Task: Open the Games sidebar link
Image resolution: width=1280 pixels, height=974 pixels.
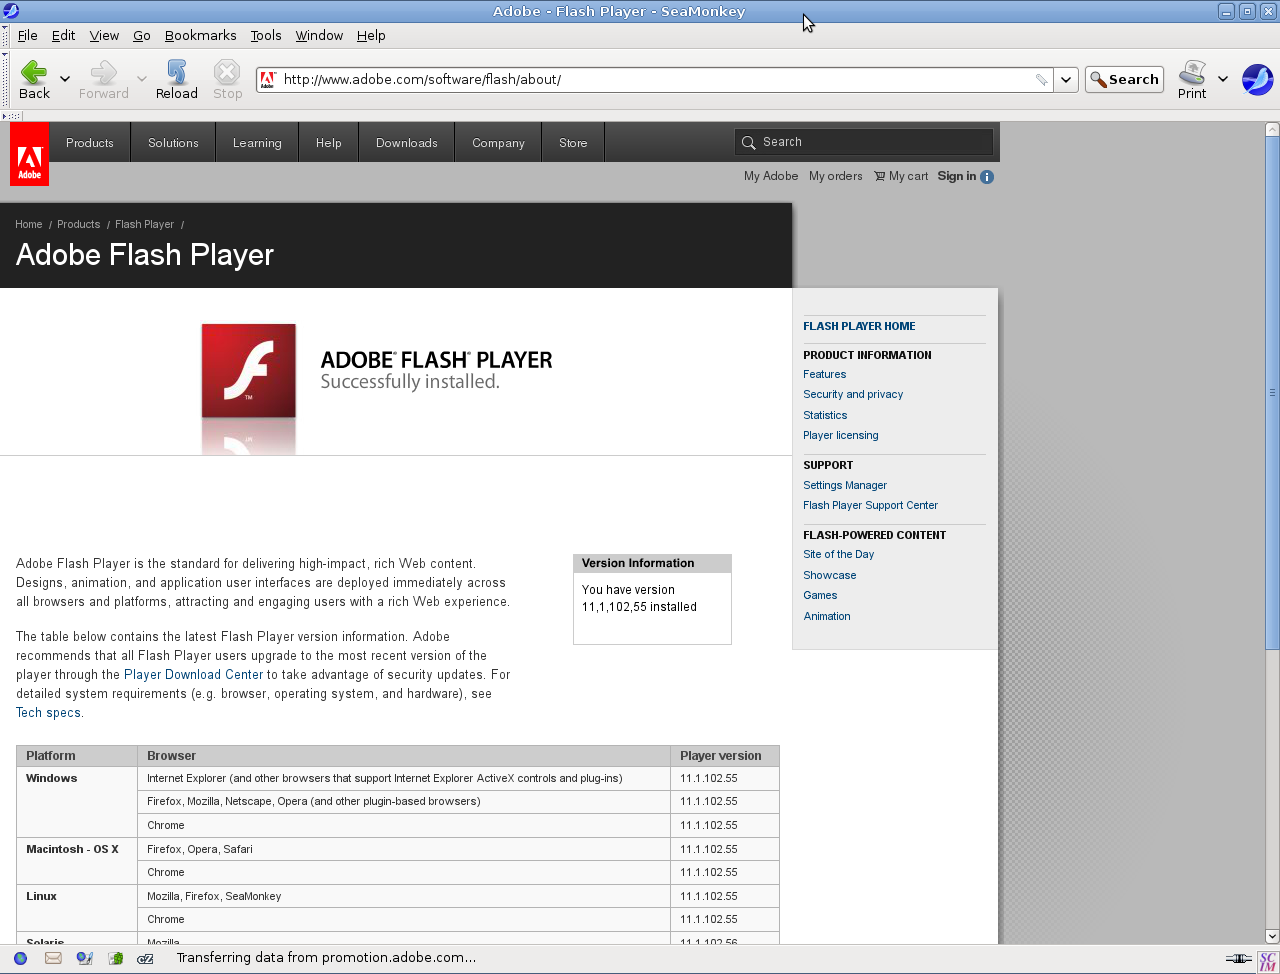Action: 820,595
